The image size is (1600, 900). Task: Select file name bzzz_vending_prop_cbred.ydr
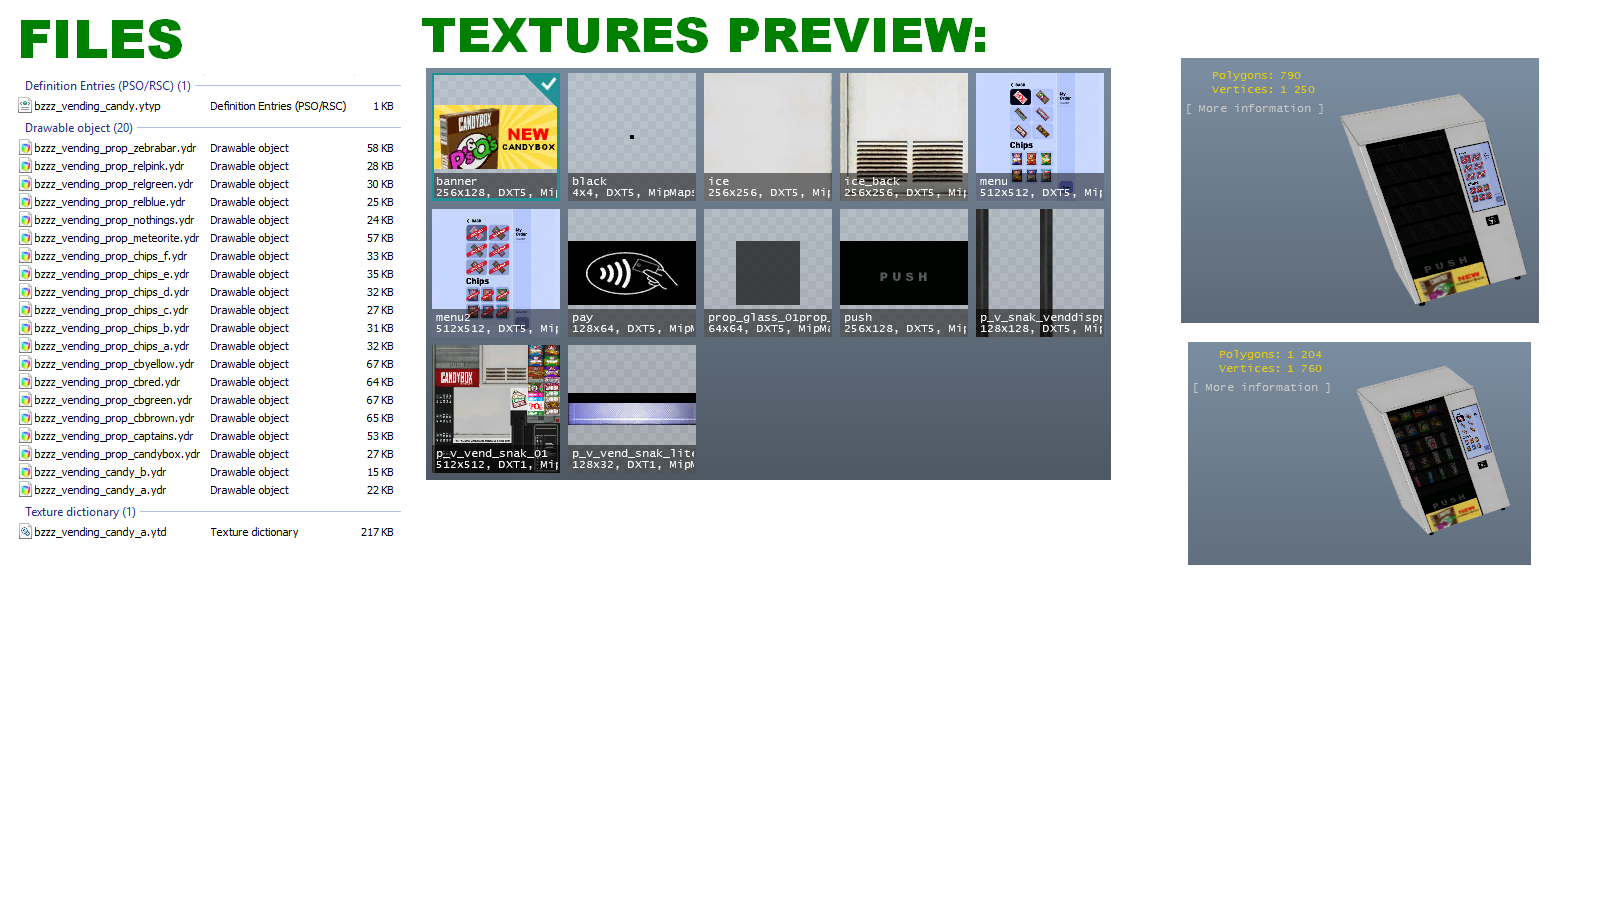107,382
